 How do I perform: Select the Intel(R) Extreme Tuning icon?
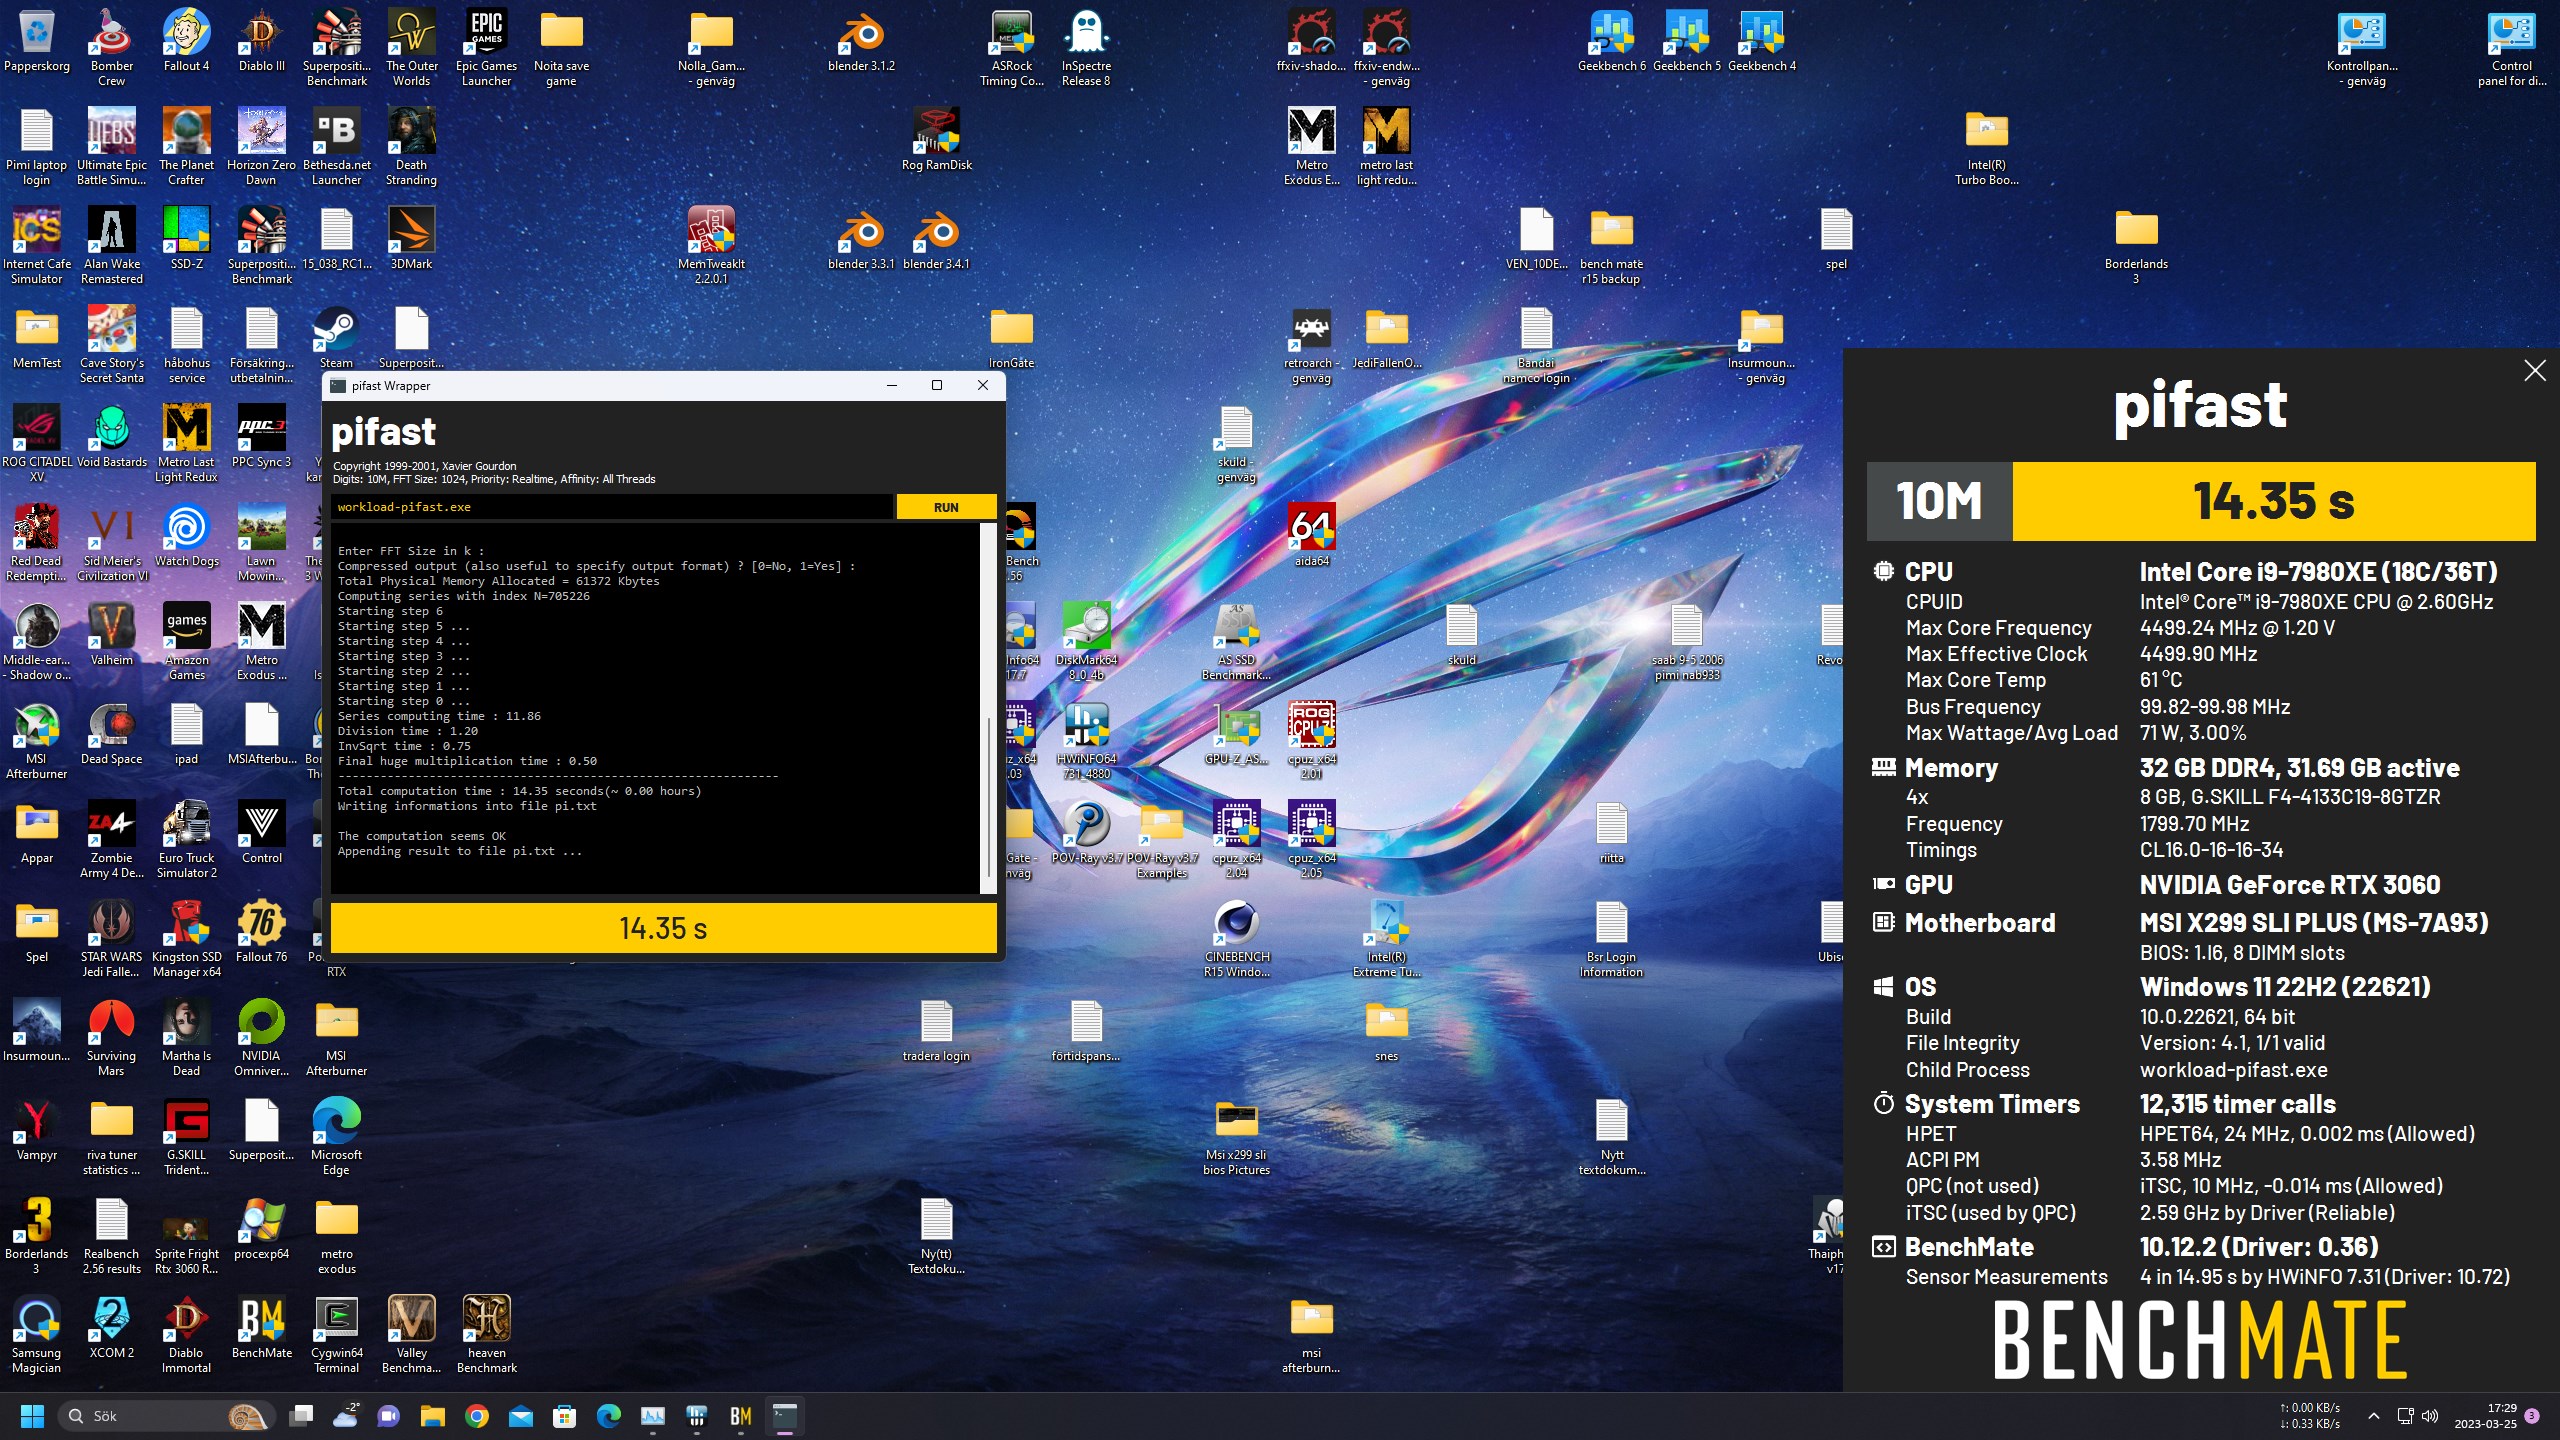(1387, 938)
